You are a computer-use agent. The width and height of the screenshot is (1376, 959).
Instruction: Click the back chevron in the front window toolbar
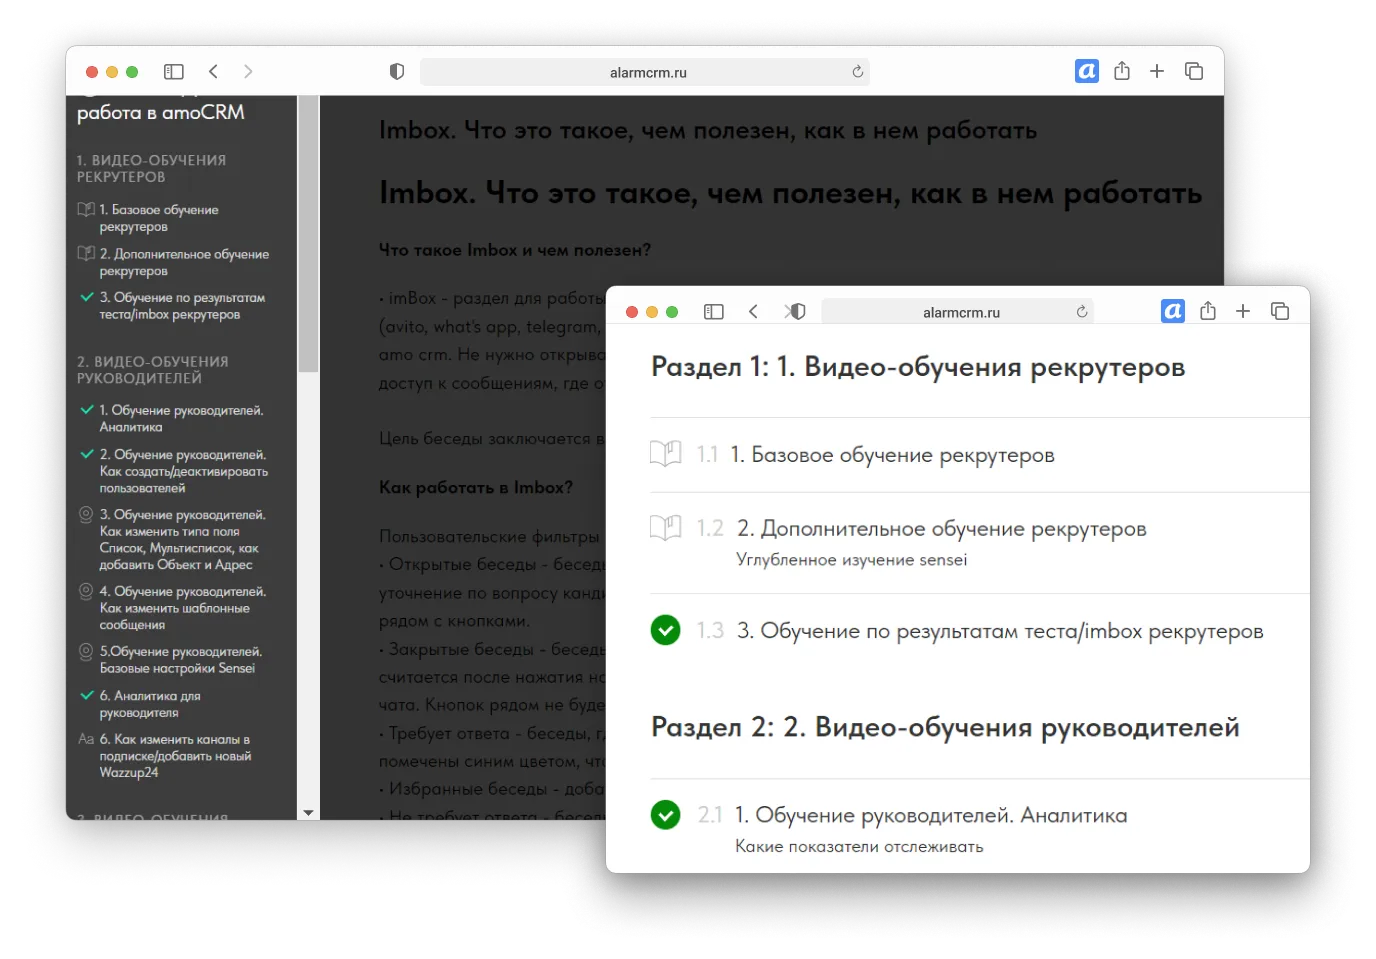753,311
